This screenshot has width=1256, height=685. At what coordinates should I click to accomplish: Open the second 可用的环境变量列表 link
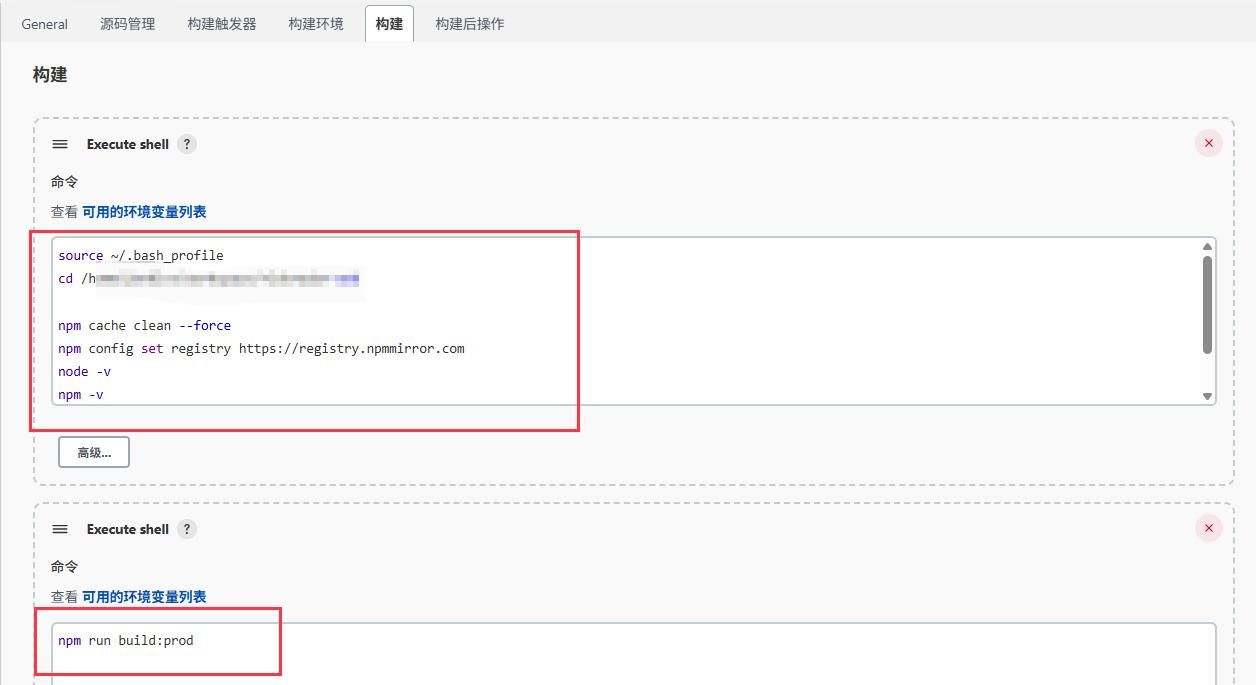point(144,595)
